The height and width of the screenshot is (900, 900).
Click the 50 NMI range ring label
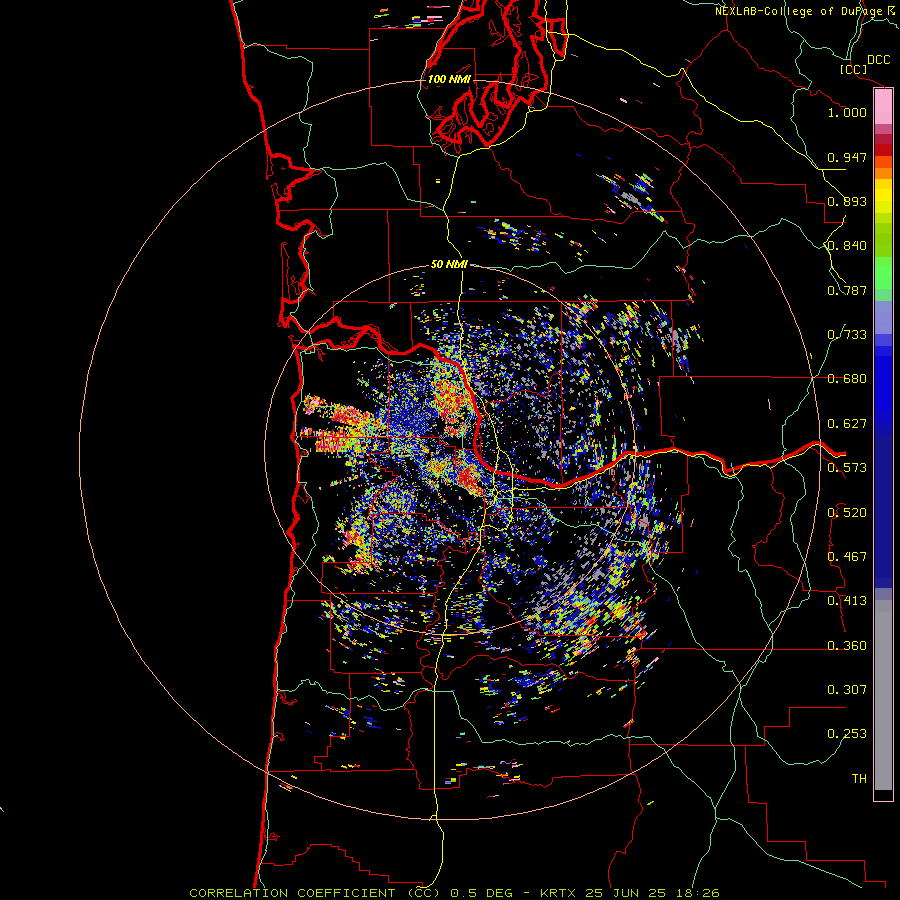click(449, 265)
